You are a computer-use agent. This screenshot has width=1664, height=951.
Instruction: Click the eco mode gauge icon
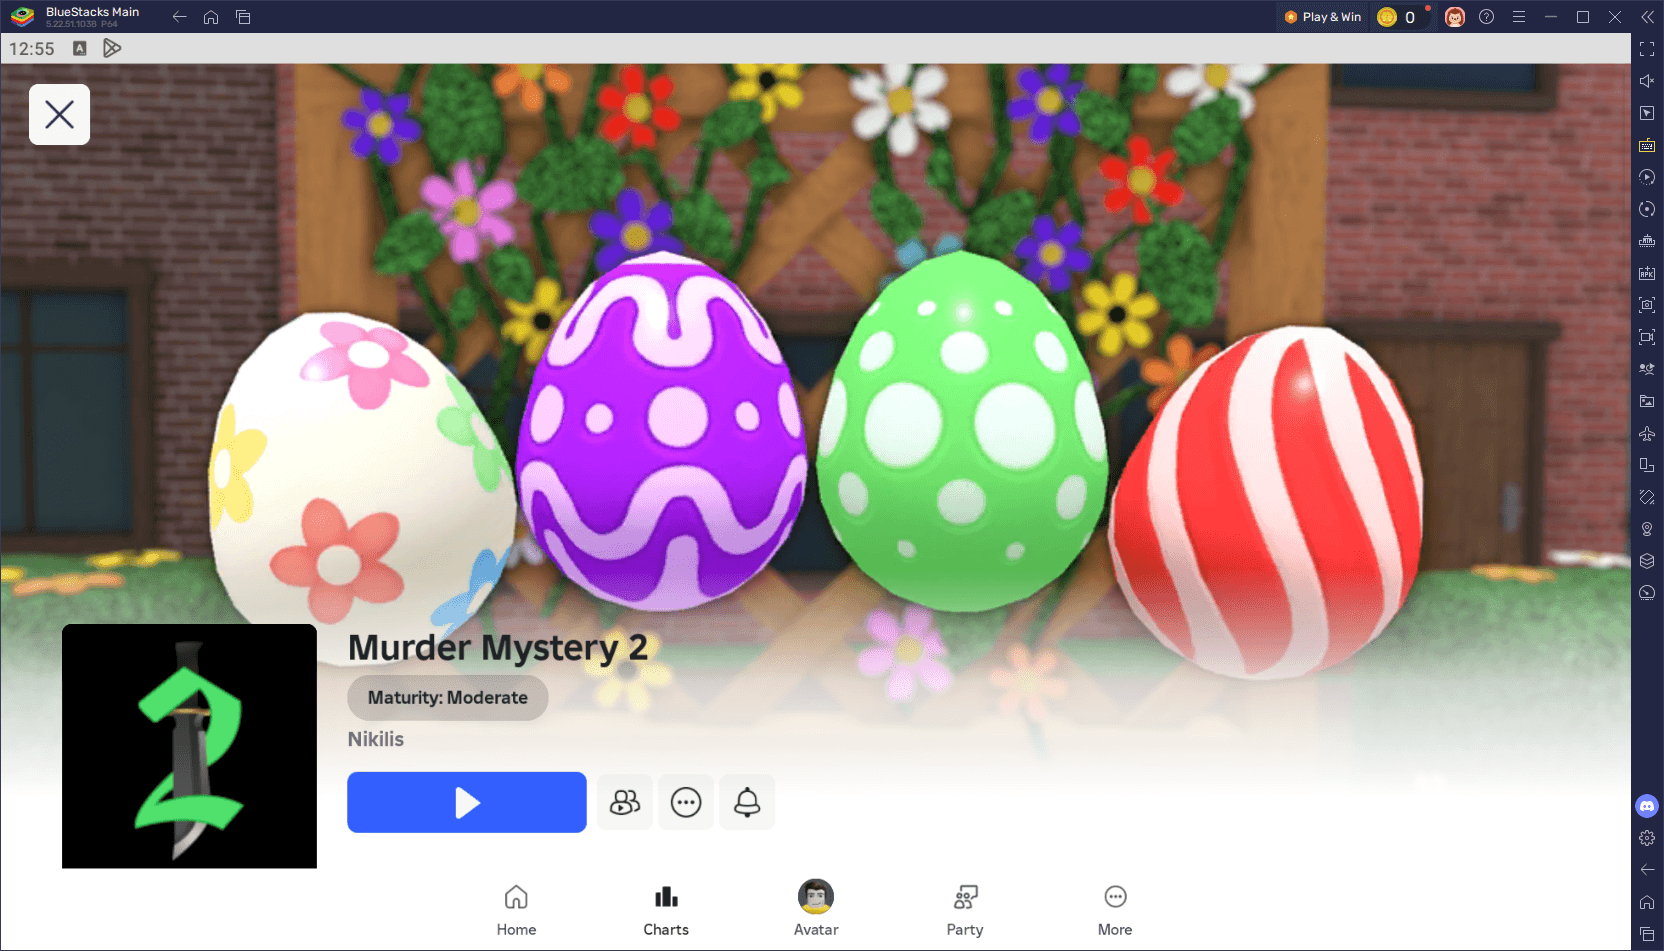(x=1647, y=593)
